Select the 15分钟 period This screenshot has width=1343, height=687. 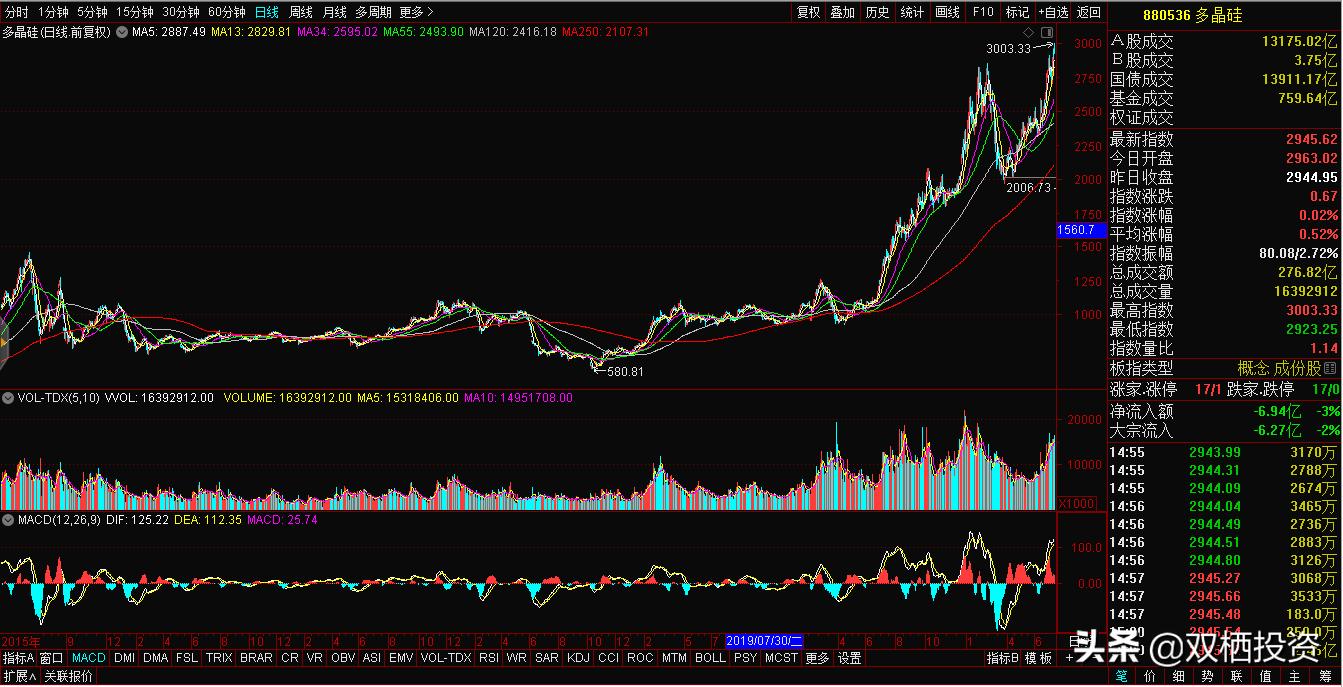(135, 12)
